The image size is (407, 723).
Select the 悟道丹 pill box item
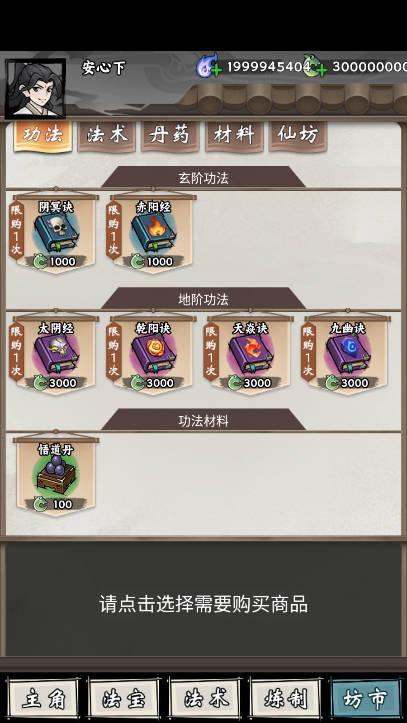coord(56,476)
